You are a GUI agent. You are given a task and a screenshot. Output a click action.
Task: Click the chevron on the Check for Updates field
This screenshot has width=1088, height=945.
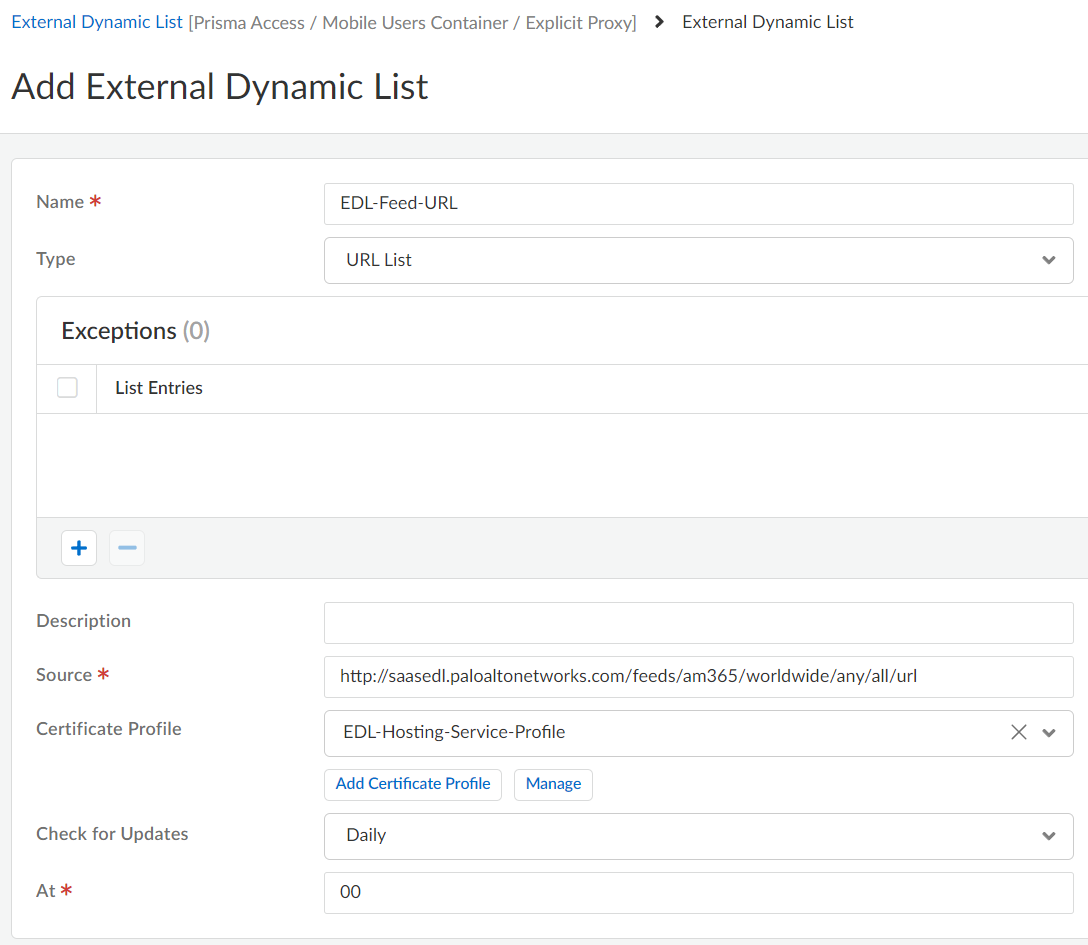coord(1048,835)
